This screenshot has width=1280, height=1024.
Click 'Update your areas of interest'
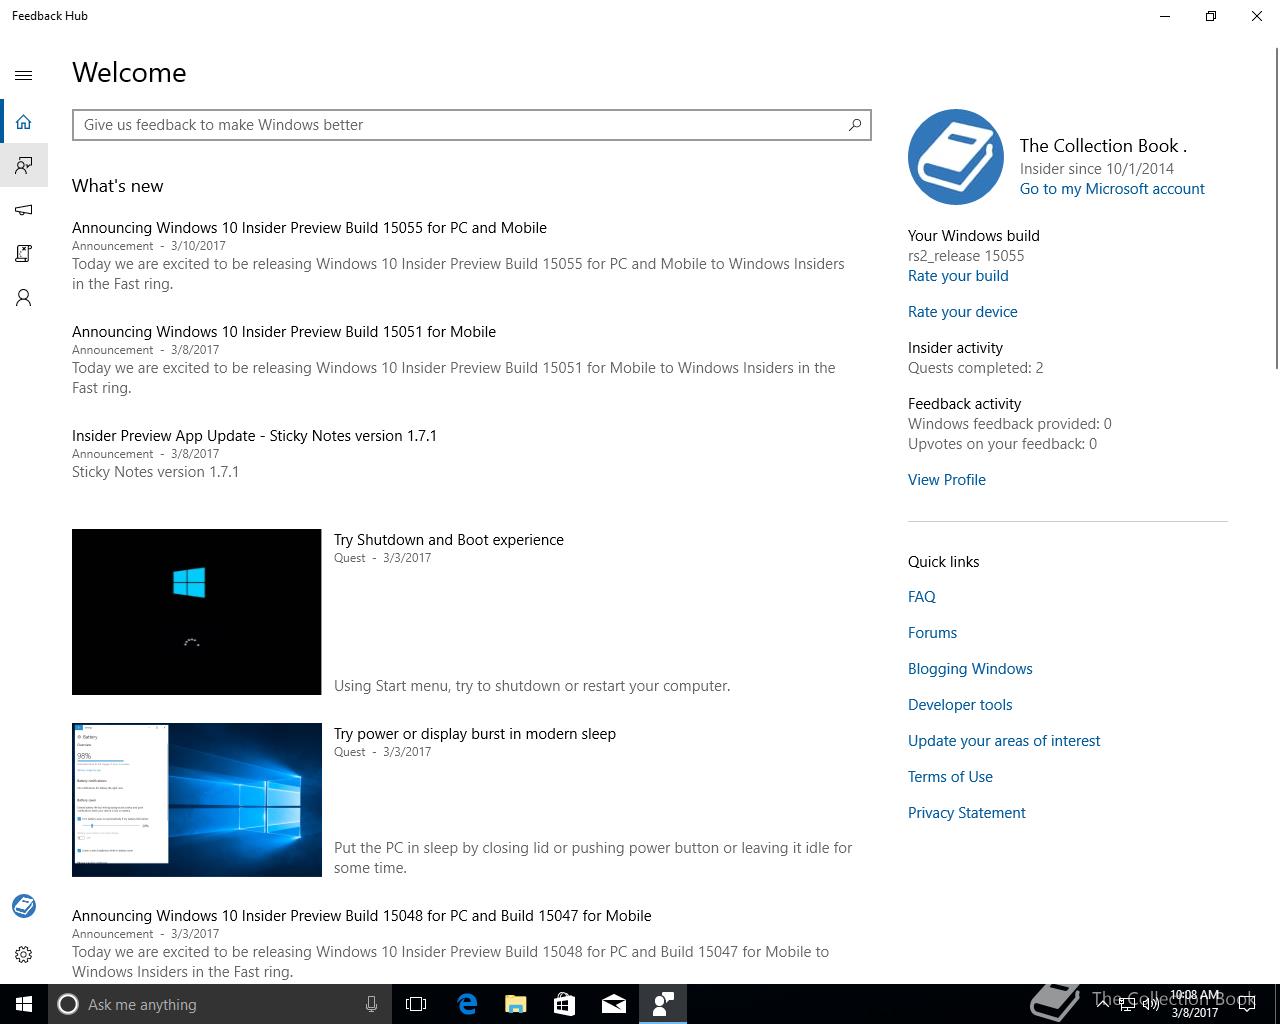(x=1004, y=741)
